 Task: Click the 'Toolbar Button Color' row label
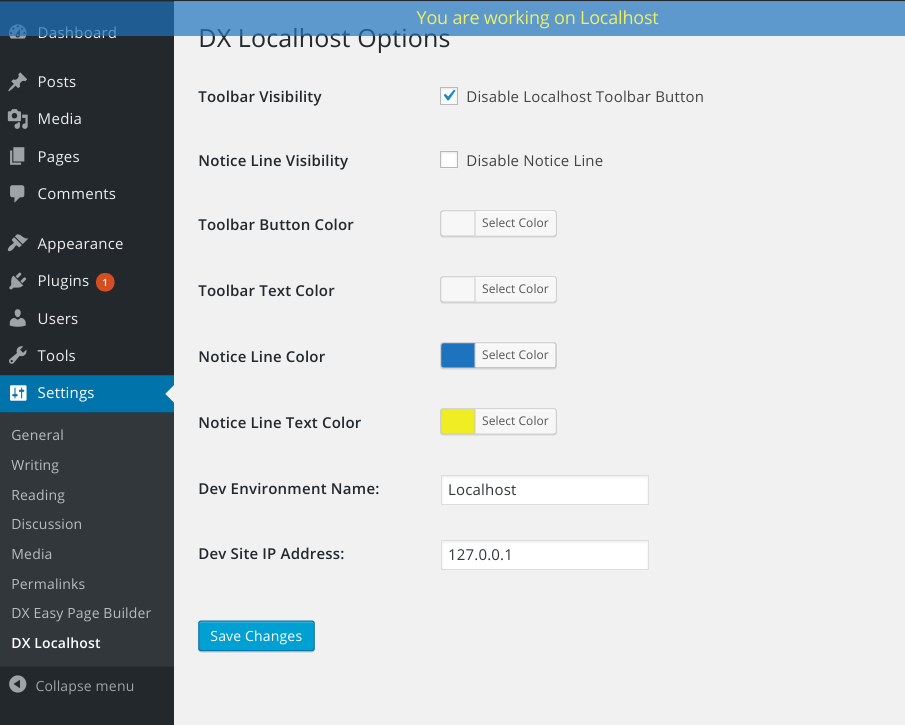[276, 225]
